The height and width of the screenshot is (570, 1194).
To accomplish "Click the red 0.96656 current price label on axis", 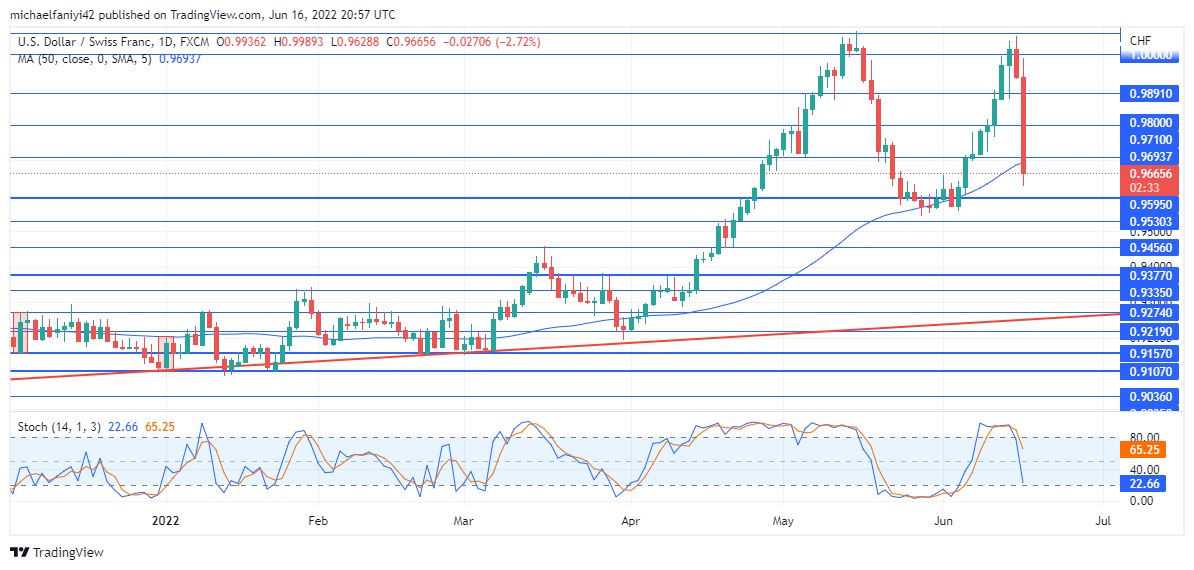I will 1152,172.
